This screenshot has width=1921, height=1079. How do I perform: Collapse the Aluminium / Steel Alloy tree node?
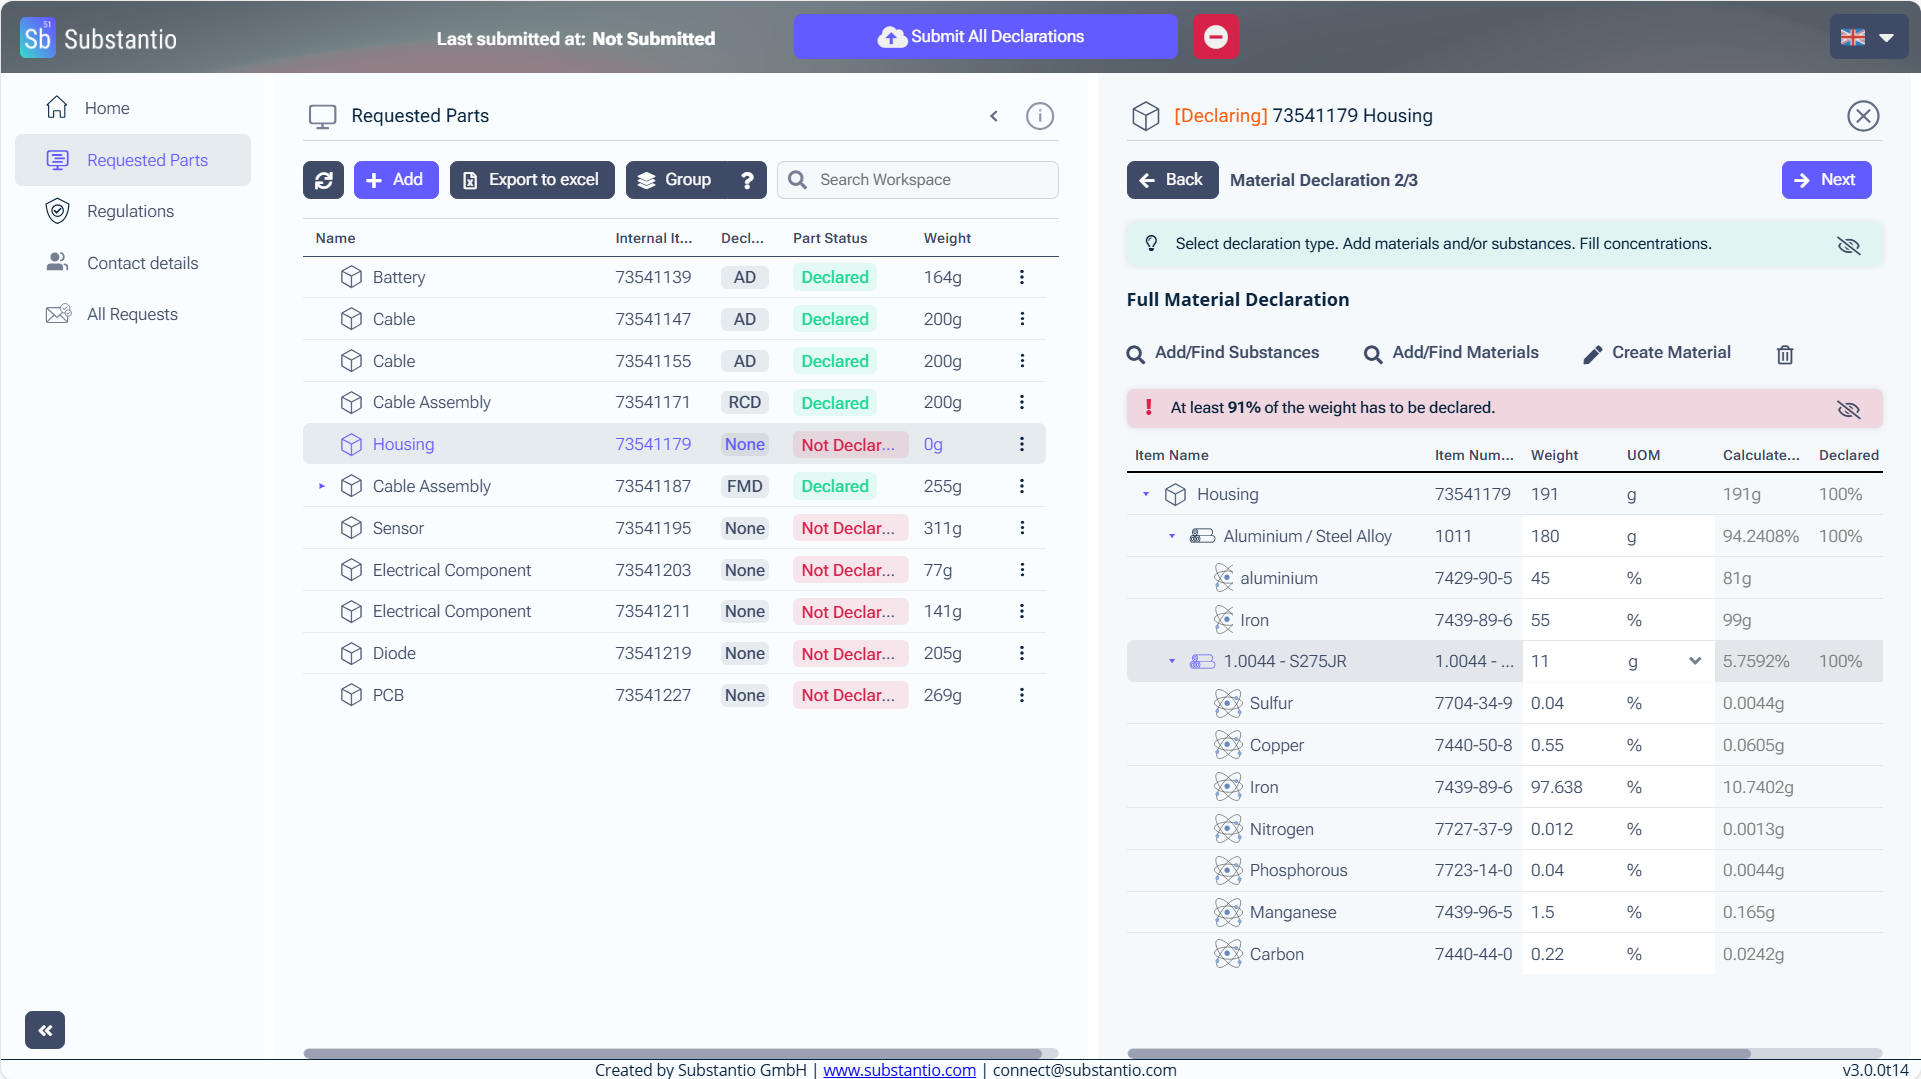tap(1172, 536)
